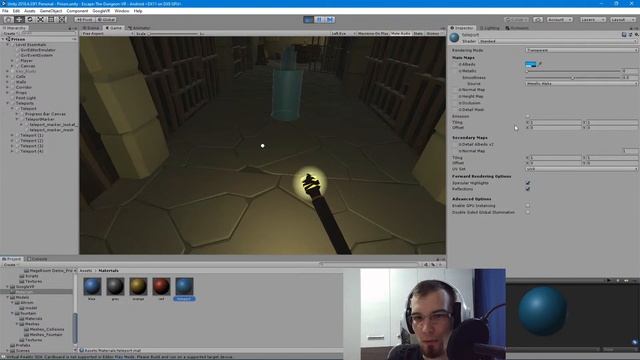Toggle the Global handle rotation button
This screenshot has width=640, height=360.
click(x=106, y=20)
